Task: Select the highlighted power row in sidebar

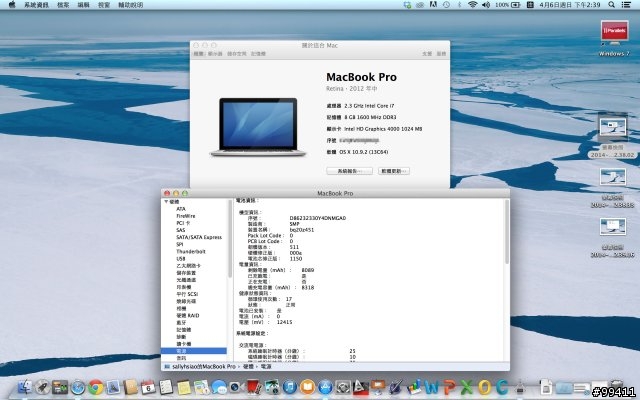Action: pyautogui.click(x=194, y=351)
